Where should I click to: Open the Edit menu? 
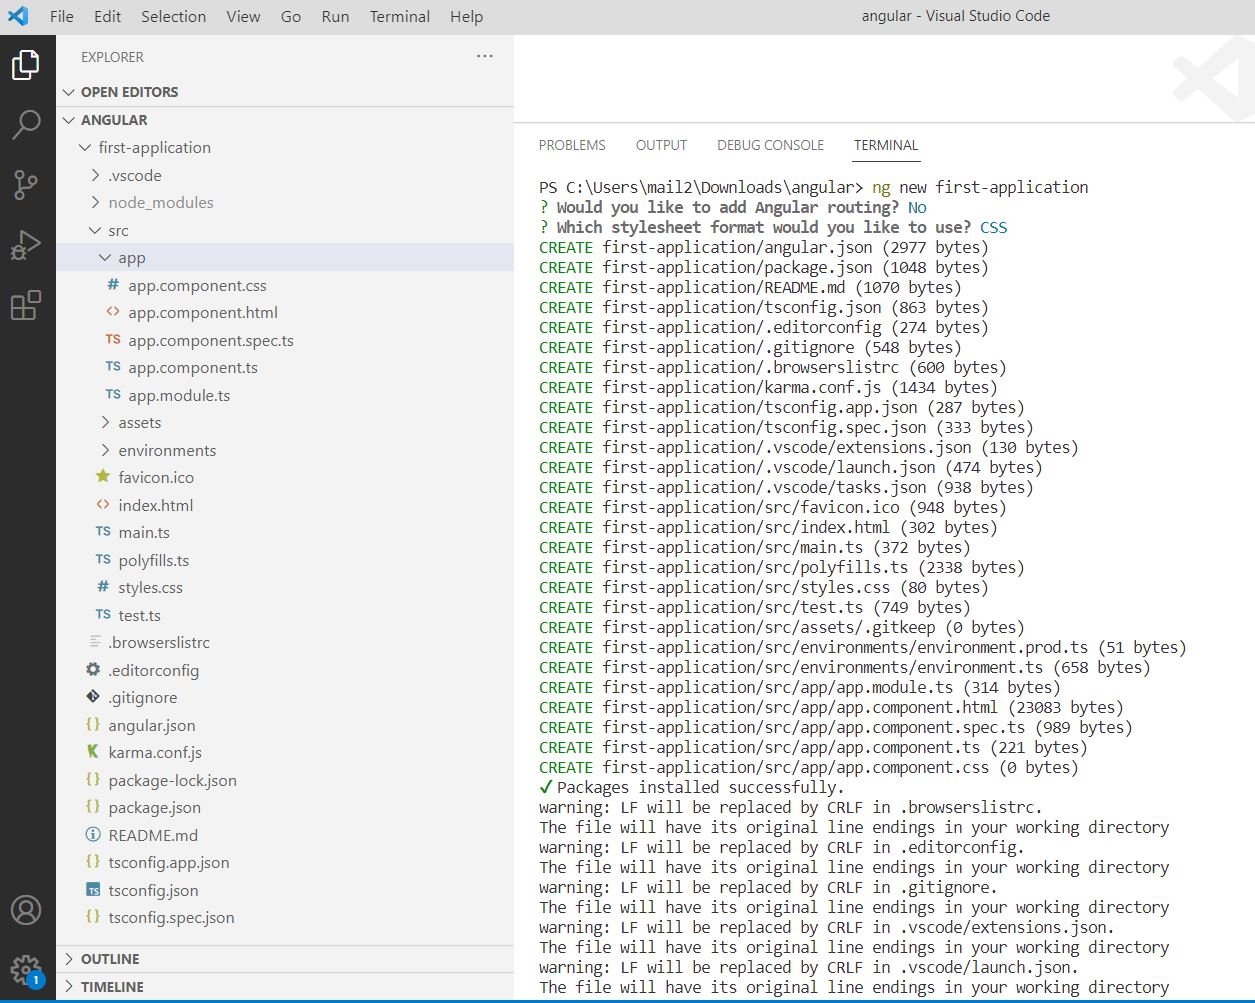(x=107, y=16)
